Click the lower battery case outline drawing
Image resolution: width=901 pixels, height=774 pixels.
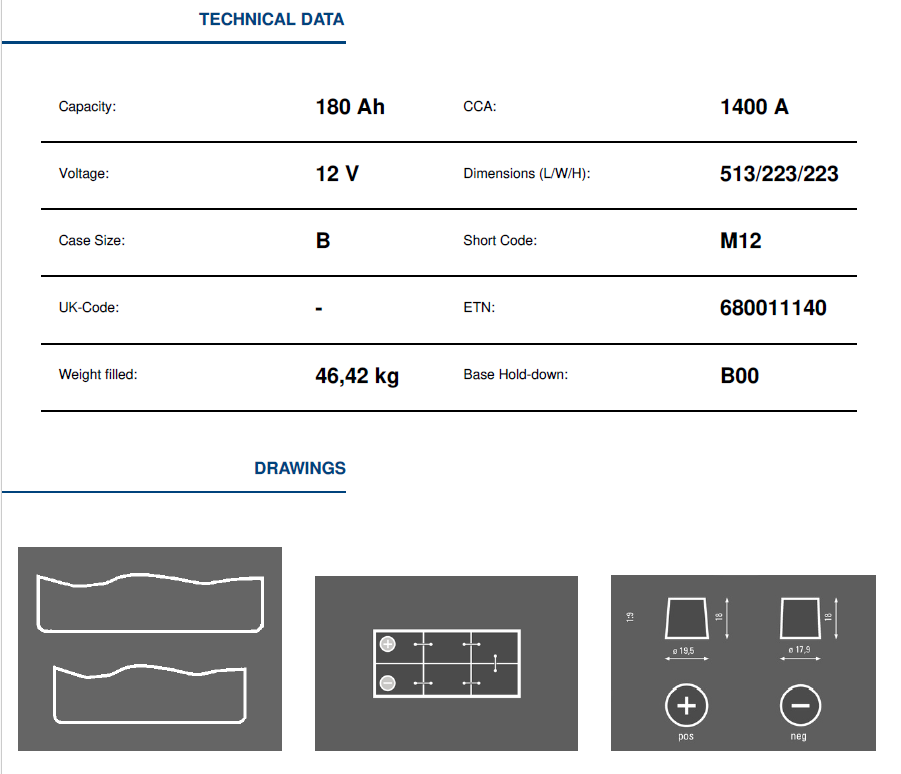(150, 693)
